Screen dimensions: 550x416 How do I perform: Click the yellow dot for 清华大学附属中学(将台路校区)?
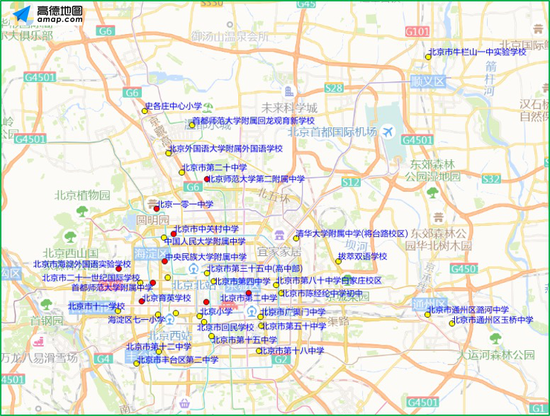pyautogui.click(x=296, y=239)
